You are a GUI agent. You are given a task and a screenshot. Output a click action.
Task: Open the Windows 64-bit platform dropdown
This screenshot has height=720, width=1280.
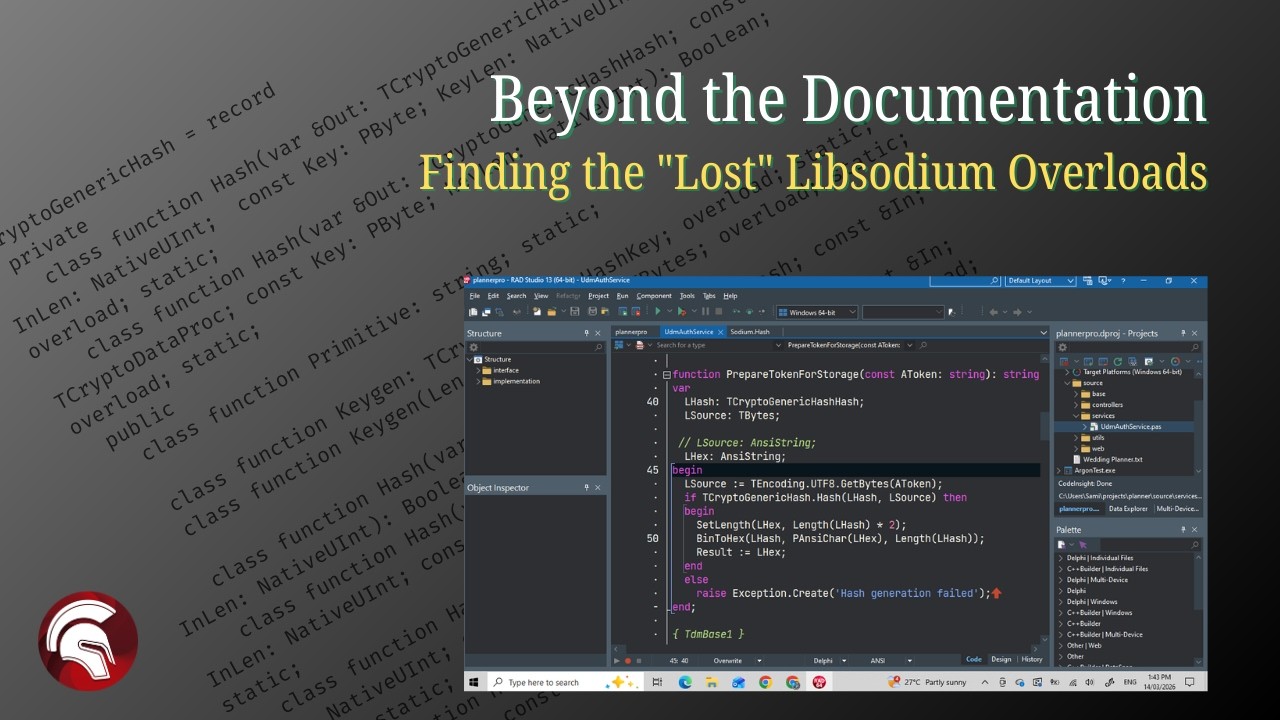pyautogui.click(x=818, y=312)
